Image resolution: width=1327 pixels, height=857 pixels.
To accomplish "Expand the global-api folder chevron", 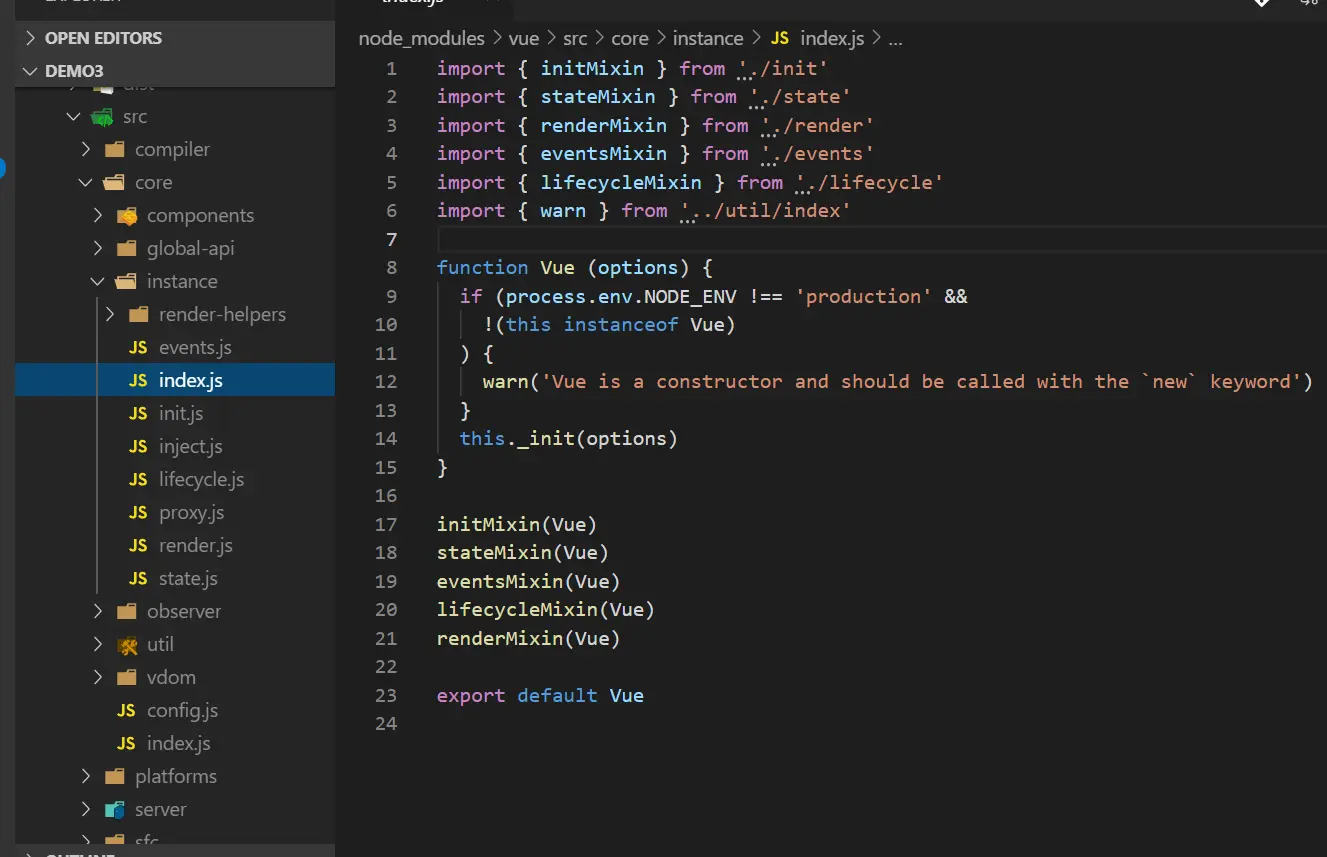I will click(98, 249).
